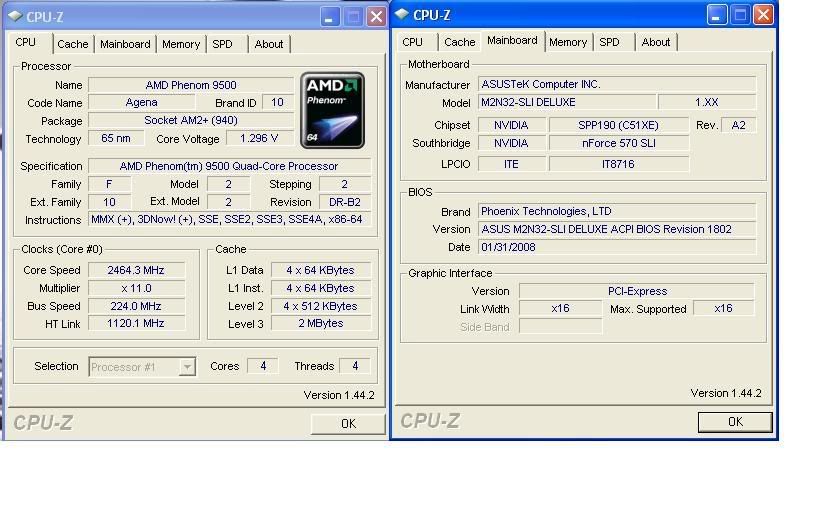Image resolution: width=840 pixels, height=525 pixels.
Task: Click the empty Side Band field
Action: tap(560, 326)
